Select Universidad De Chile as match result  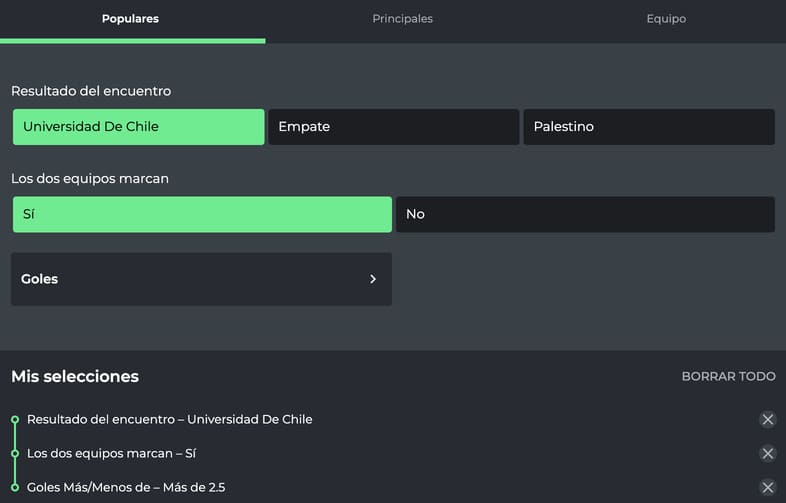click(139, 127)
